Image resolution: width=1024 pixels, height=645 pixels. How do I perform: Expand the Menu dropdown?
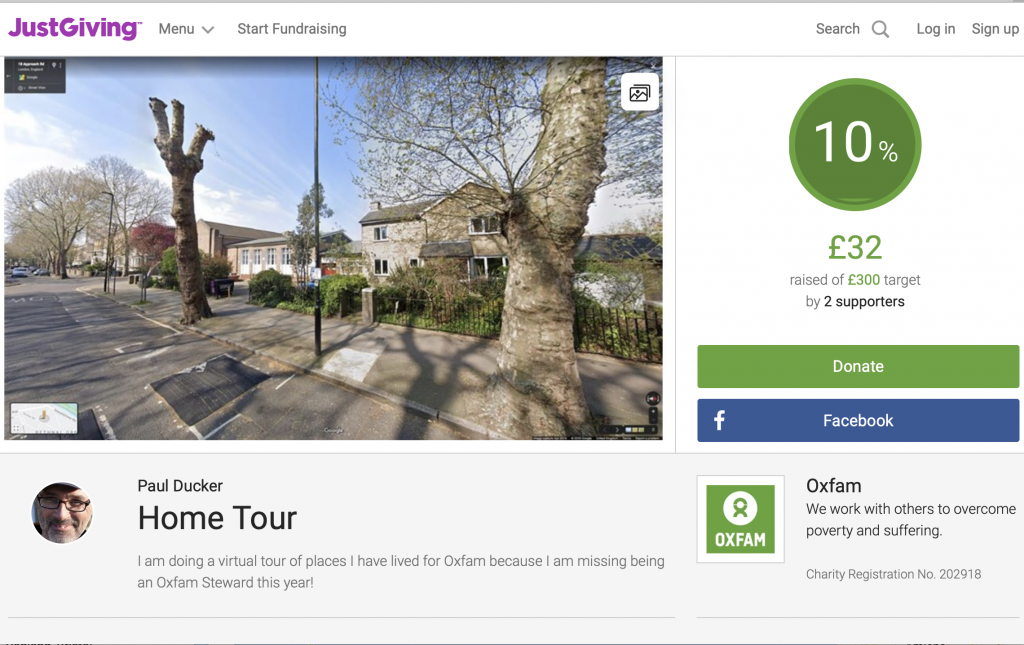[186, 29]
